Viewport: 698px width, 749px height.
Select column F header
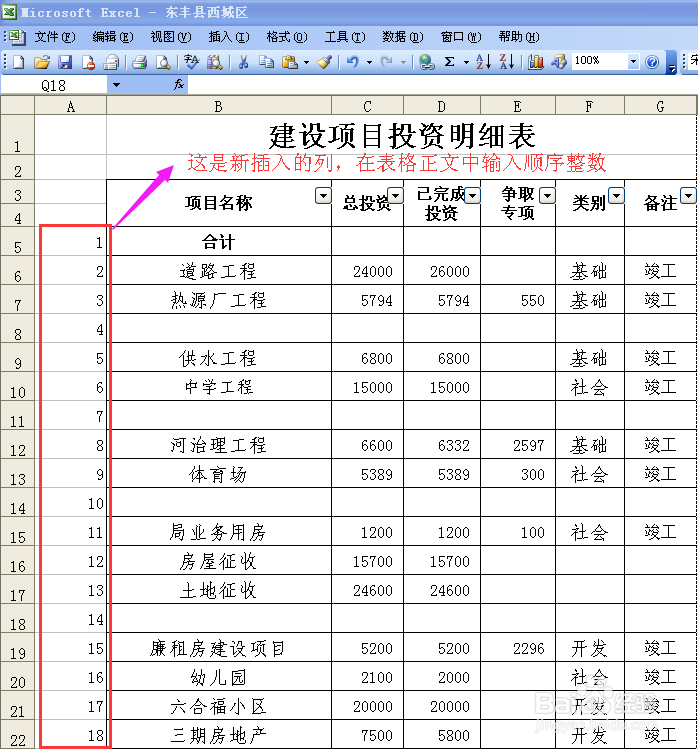(590, 106)
